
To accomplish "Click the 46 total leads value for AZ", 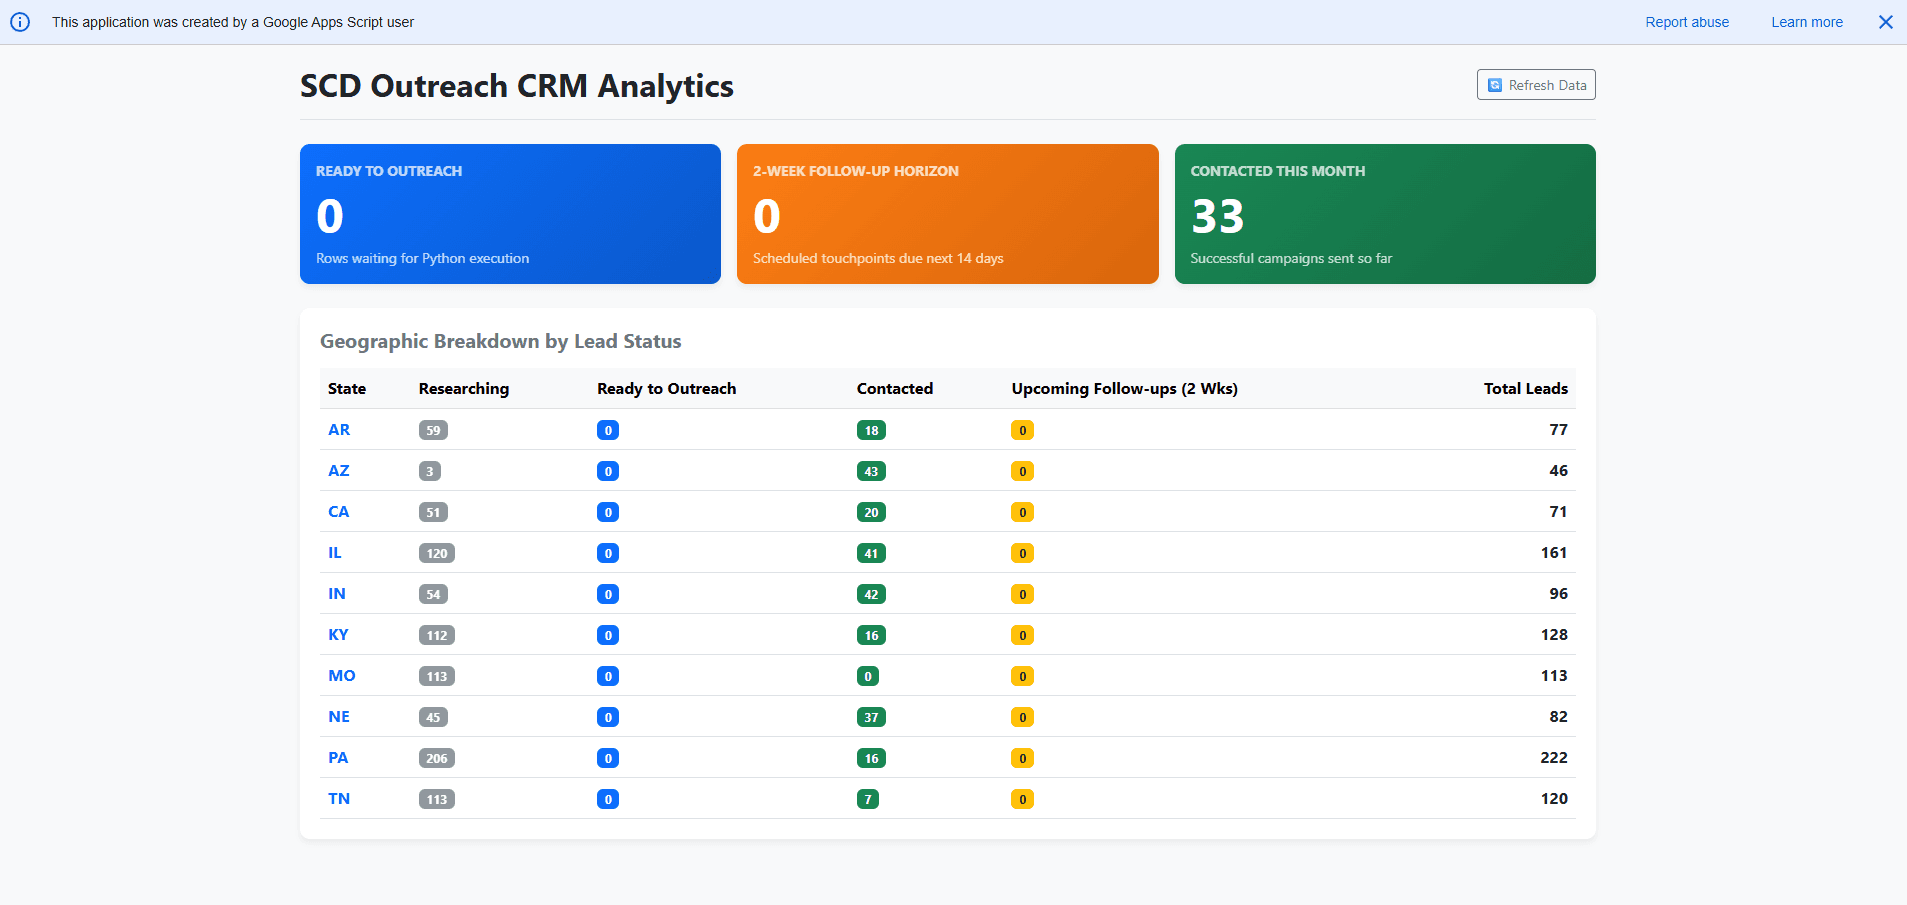I will coord(1558,471).
